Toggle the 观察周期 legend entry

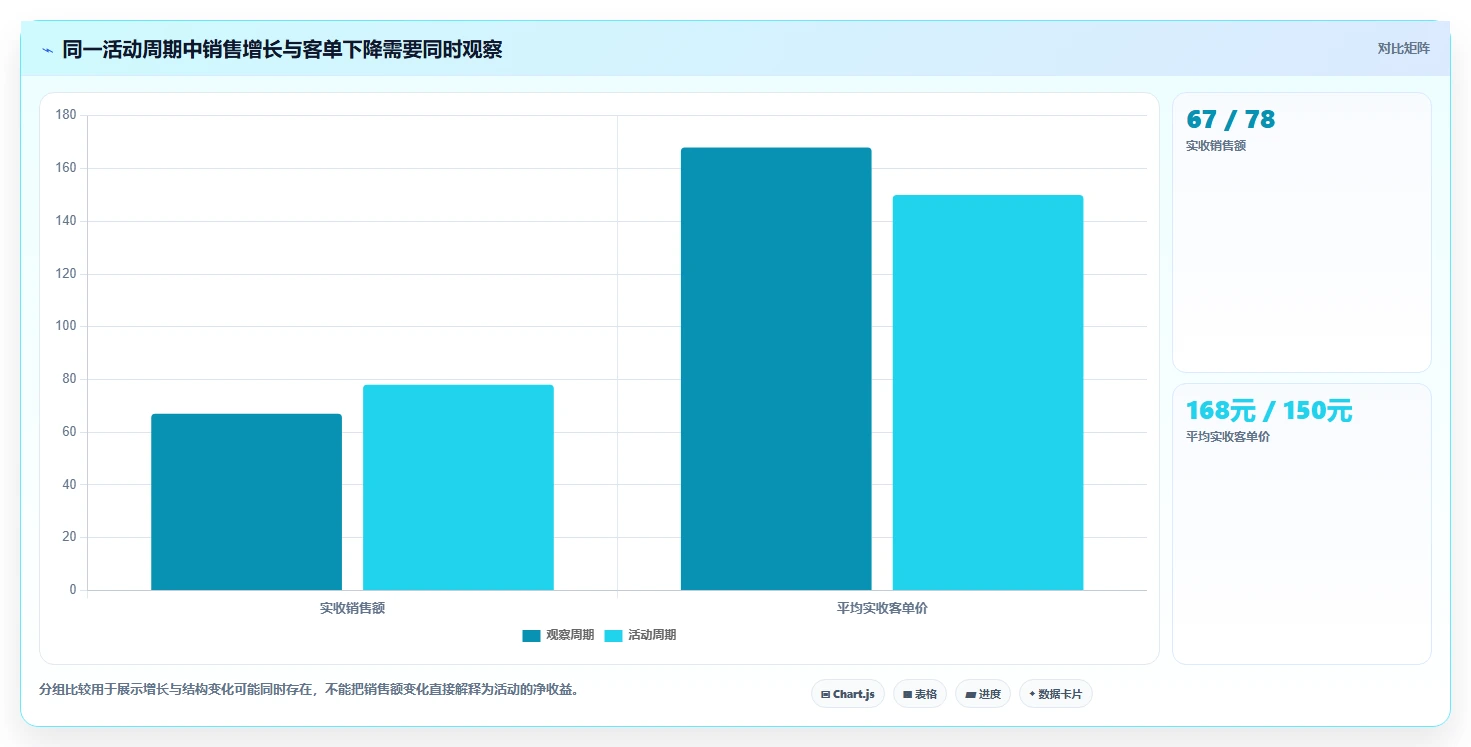pos(558,635)
